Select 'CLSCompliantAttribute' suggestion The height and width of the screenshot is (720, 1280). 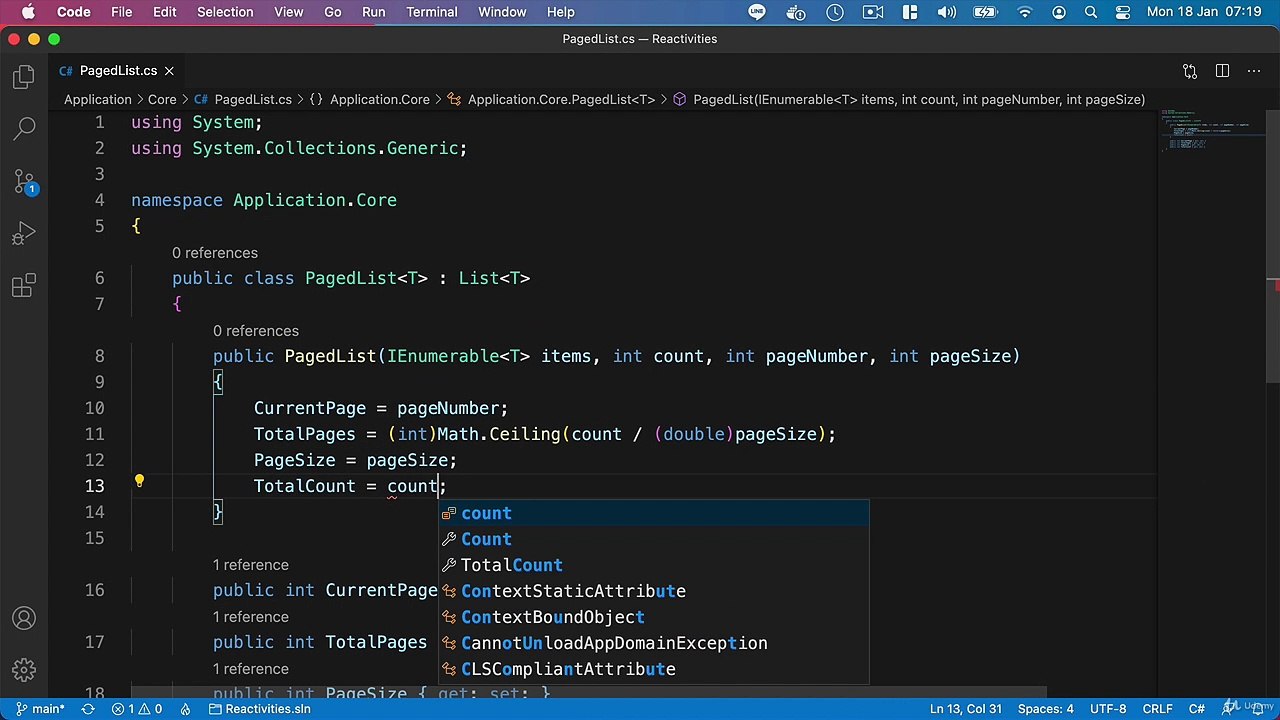pyautogui.click(x=654, y=669)
